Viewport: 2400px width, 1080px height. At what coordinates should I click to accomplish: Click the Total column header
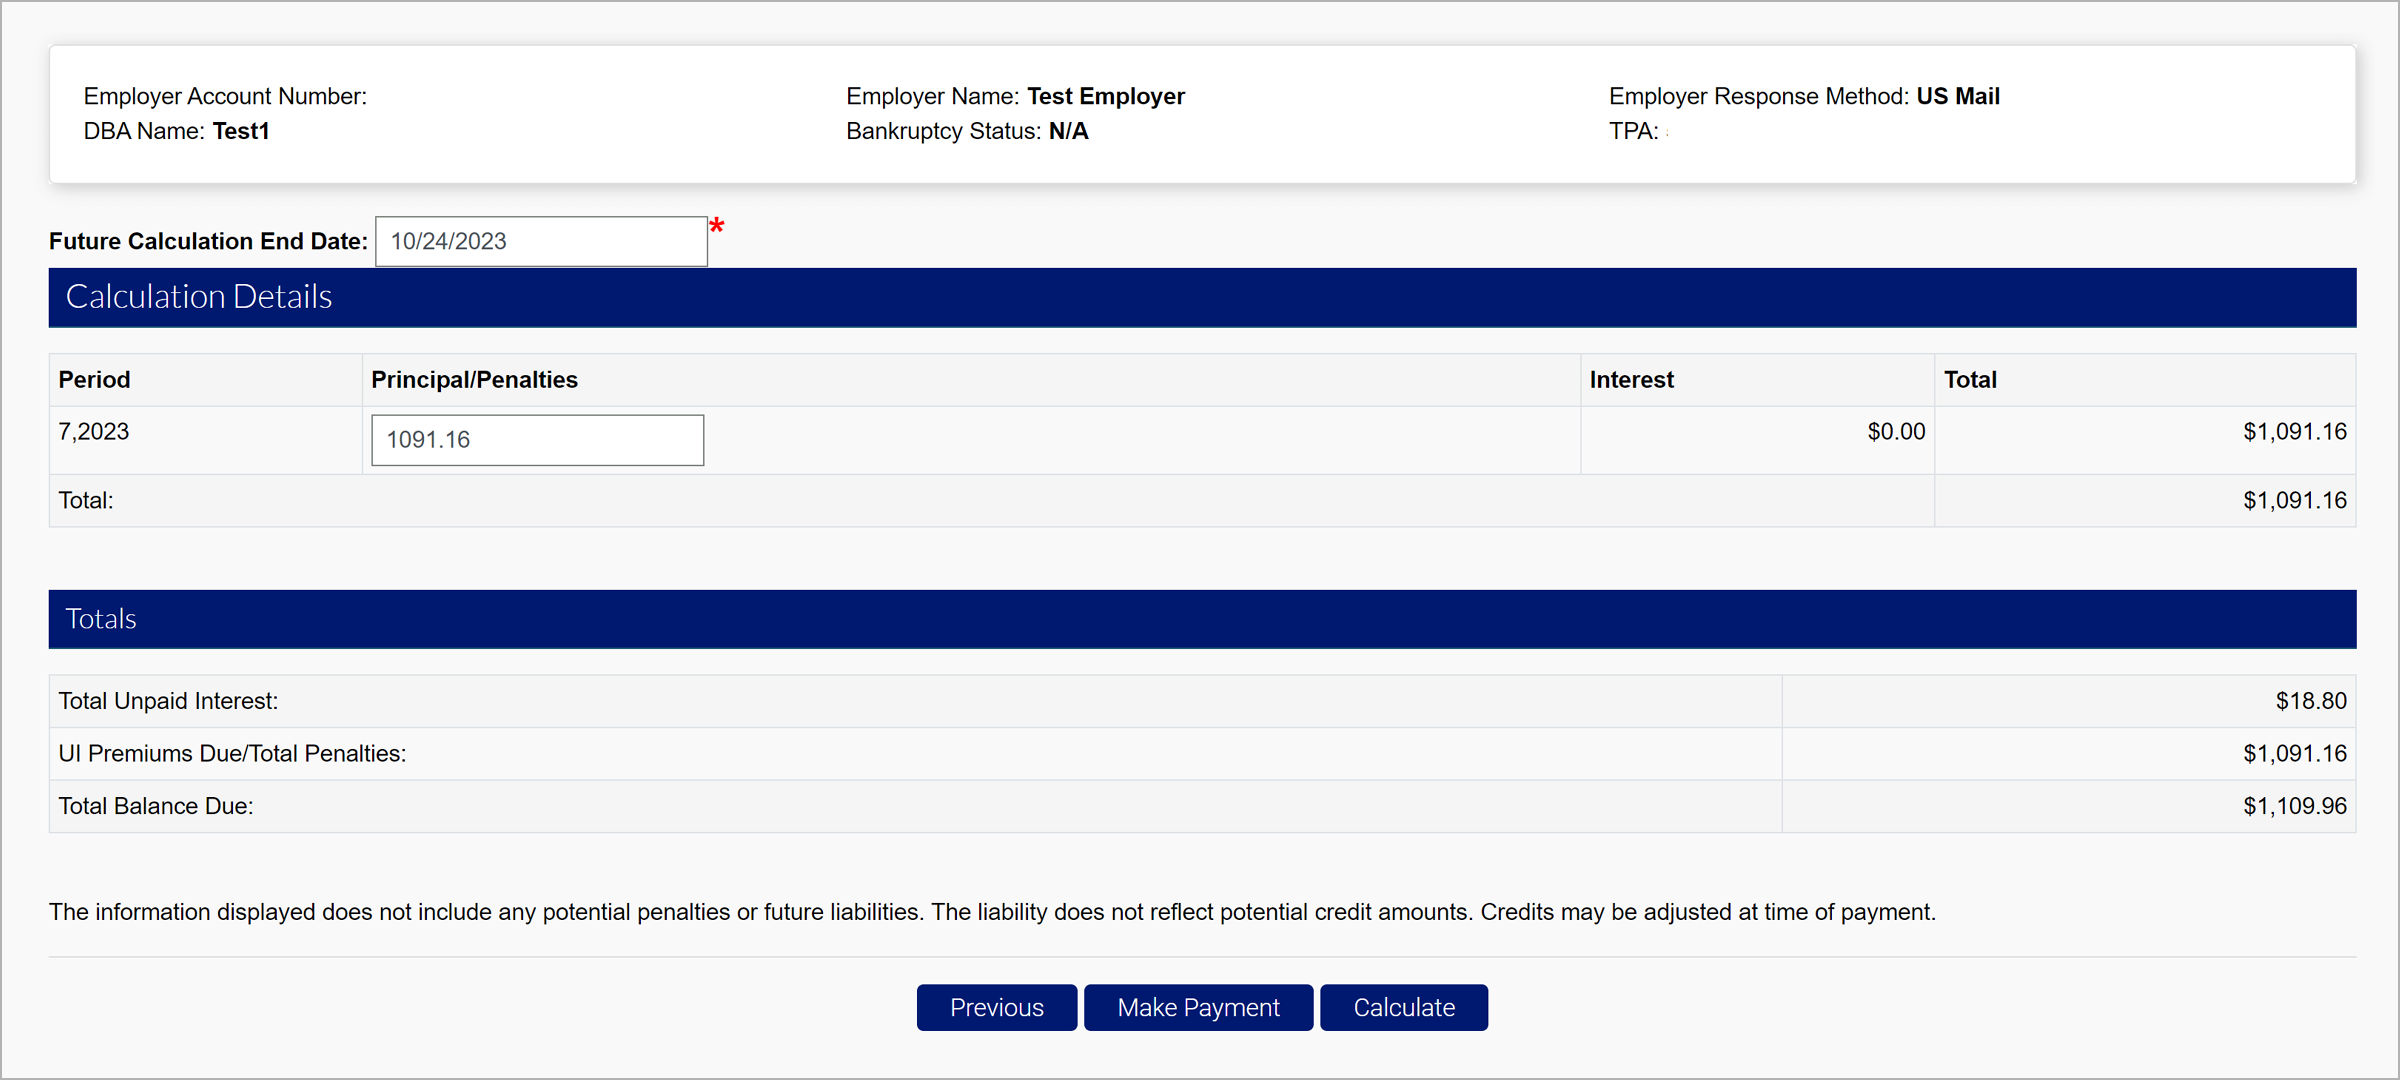(1969, 380)
